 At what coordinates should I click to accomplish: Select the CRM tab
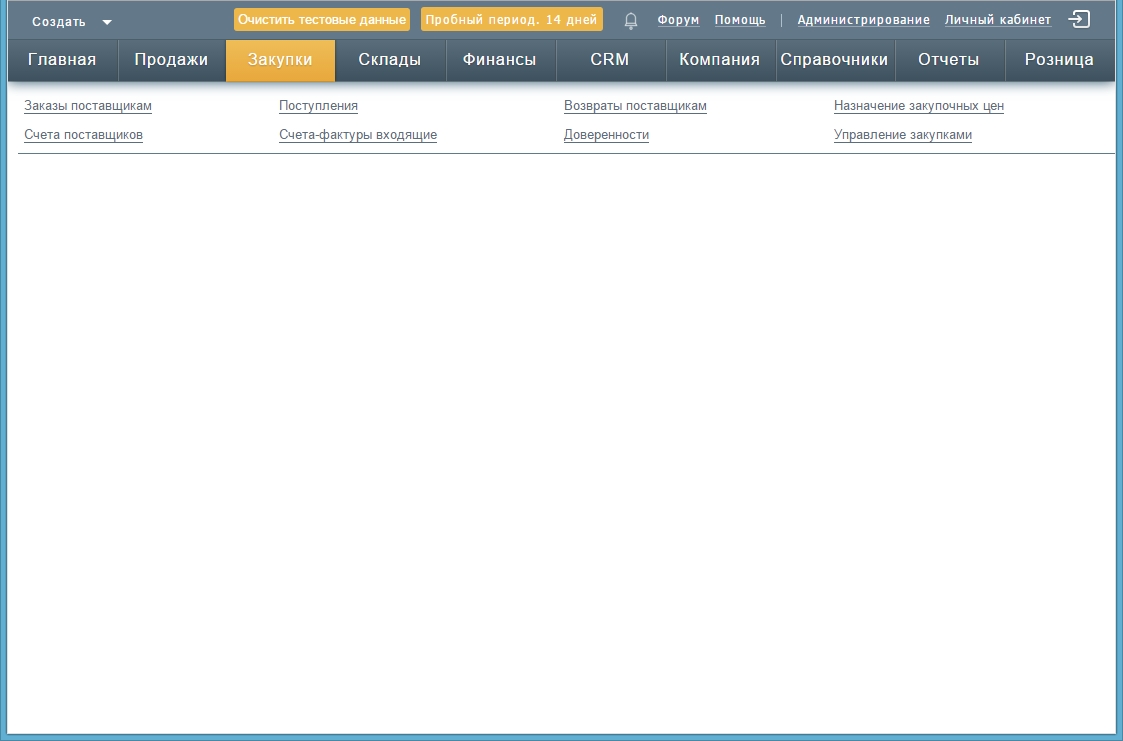click(609, 60)
